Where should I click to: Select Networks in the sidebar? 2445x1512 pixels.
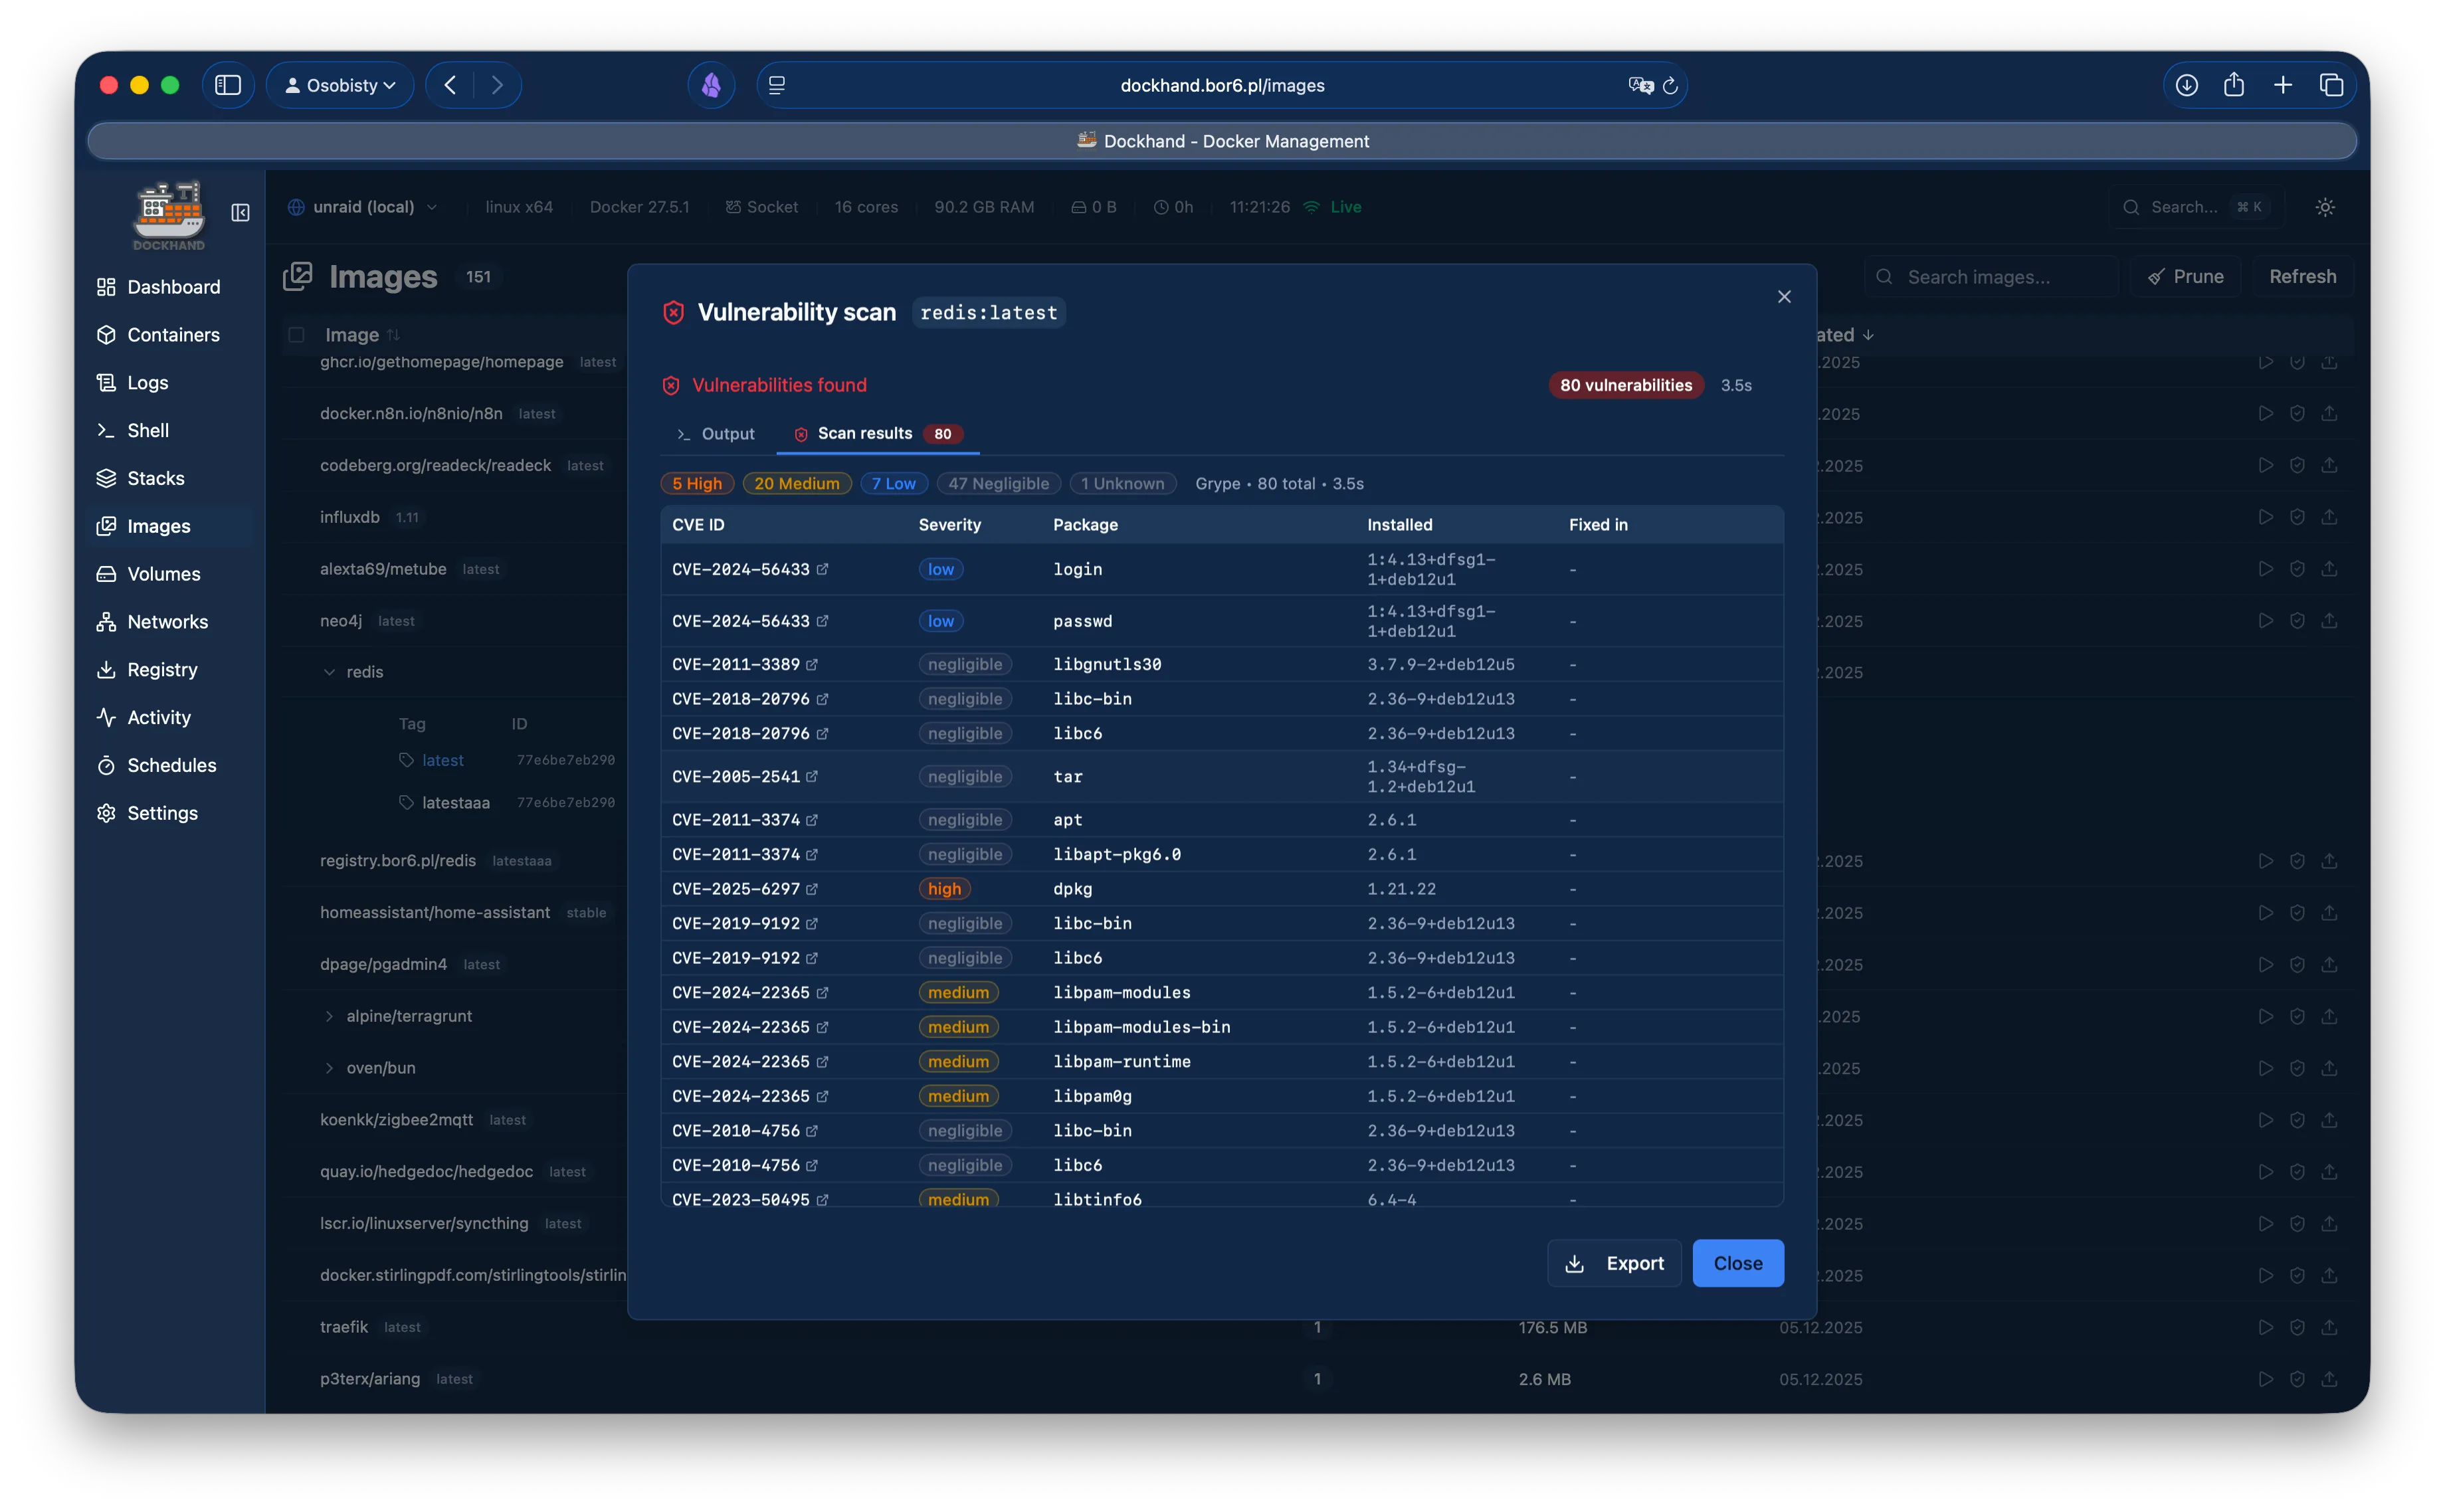(166, 621)
